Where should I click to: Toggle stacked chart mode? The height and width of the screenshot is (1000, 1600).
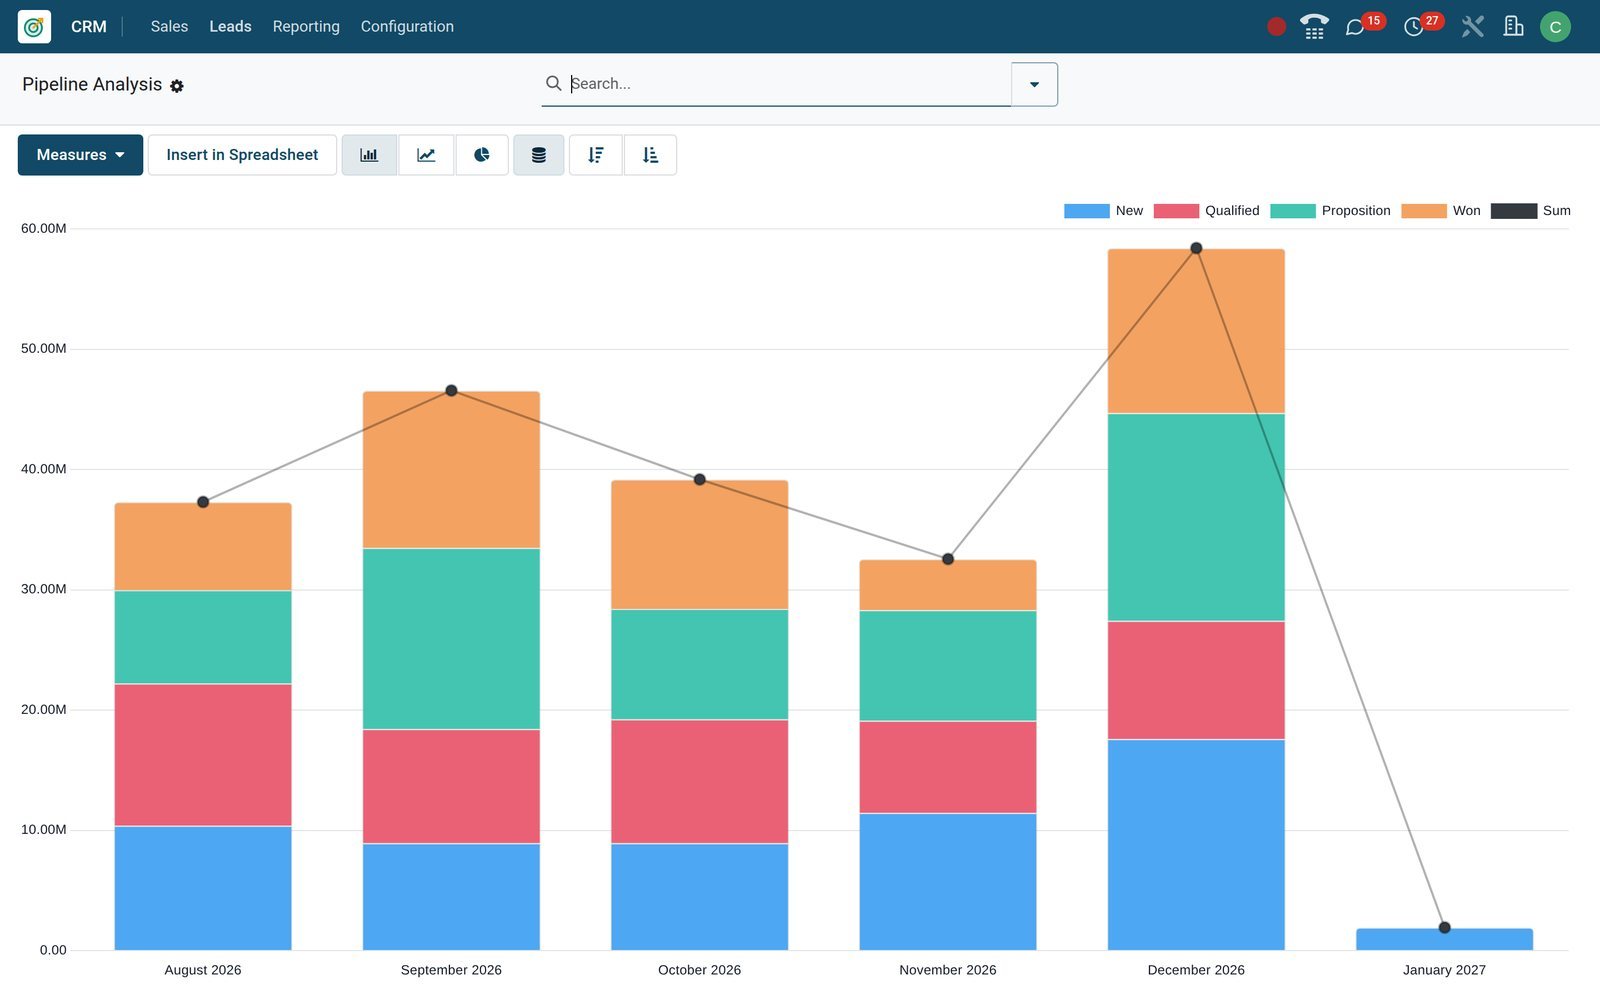pyautogui.click(x=539, y=155)
